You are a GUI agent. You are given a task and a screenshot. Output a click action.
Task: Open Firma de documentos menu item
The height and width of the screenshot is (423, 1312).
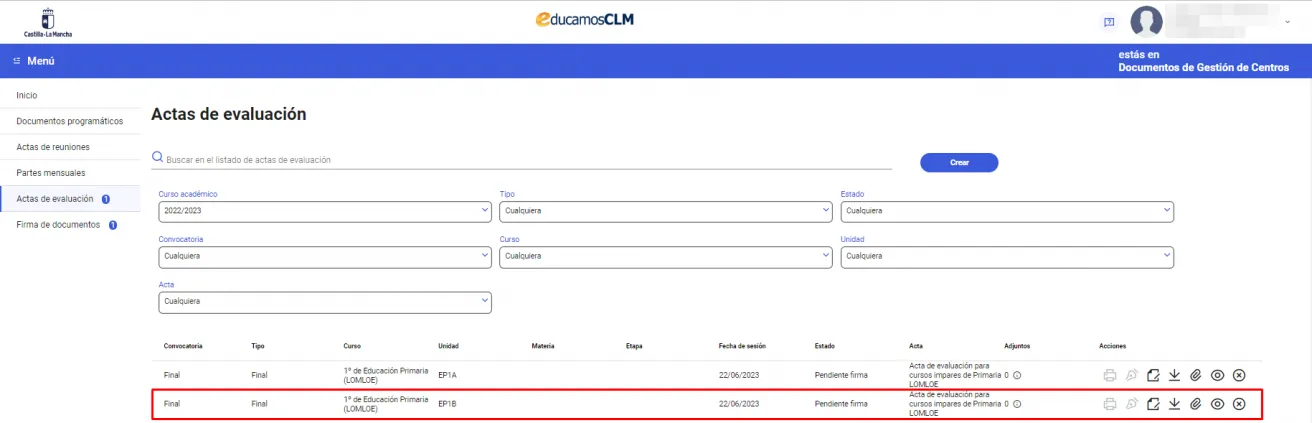pos(58,224)
